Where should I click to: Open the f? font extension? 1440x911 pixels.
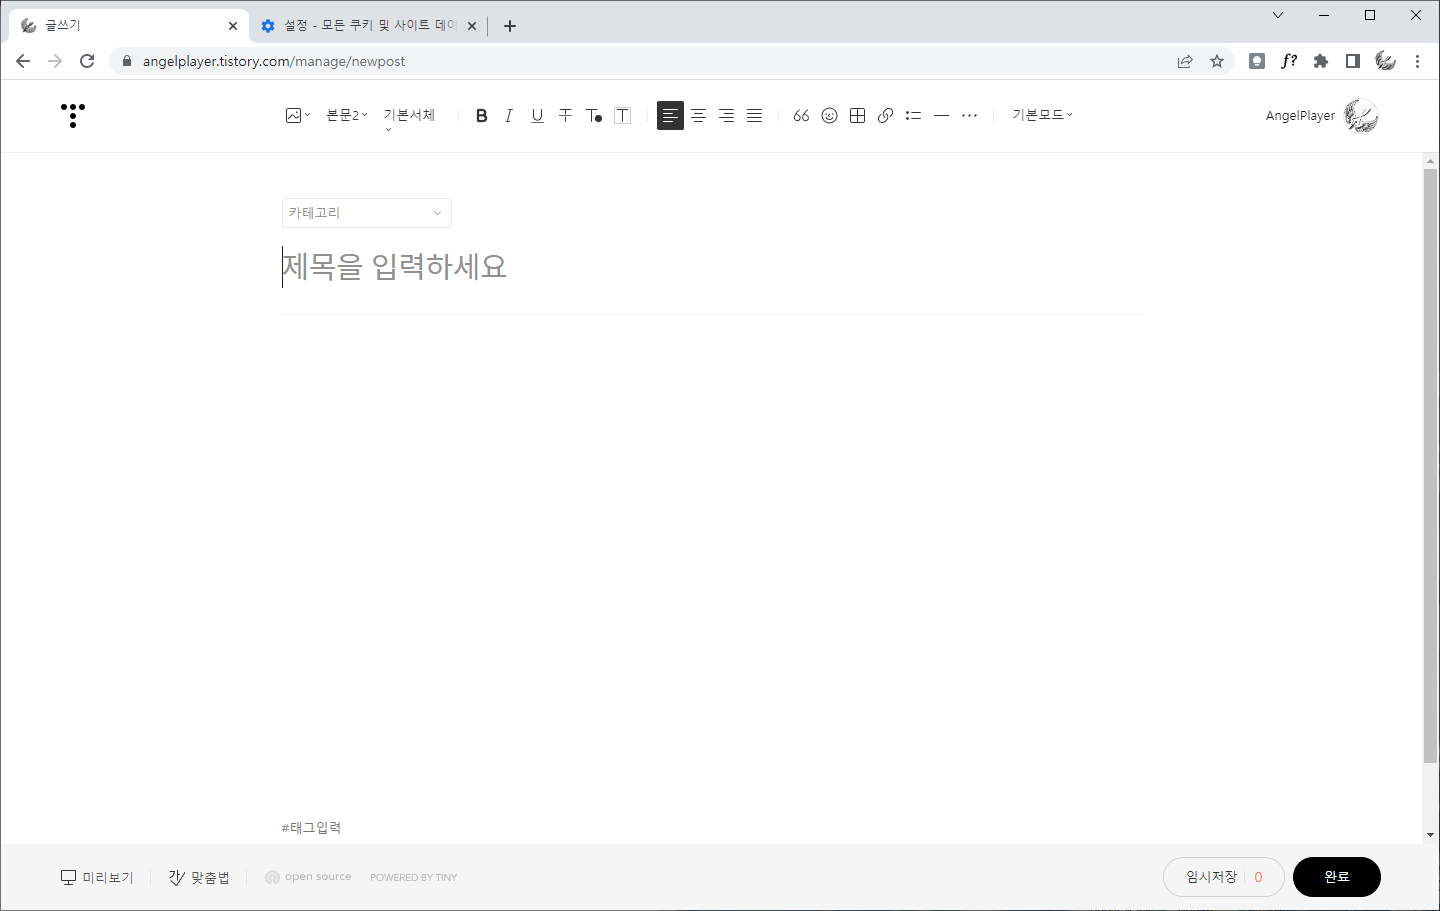pos(1289,61)
